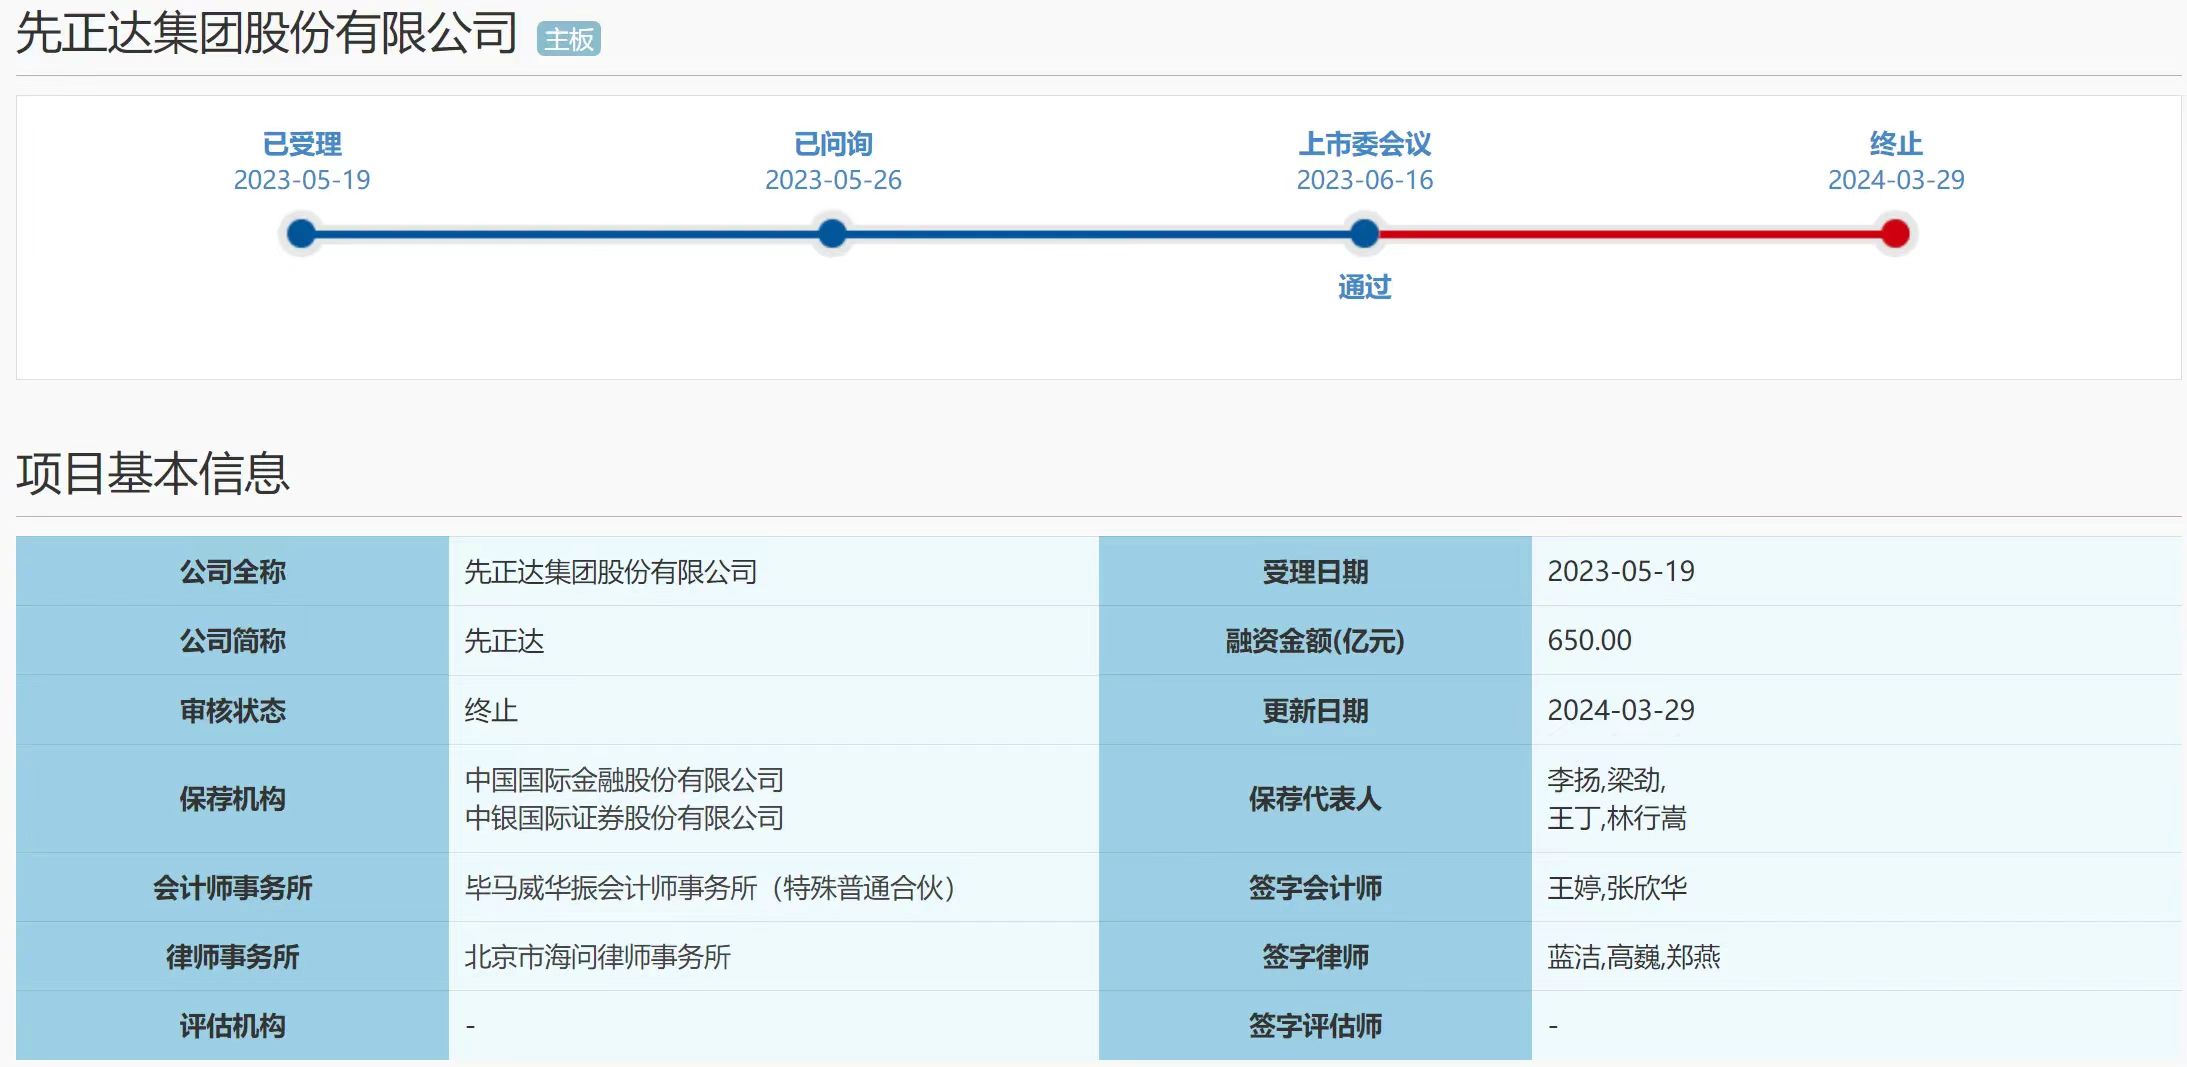This screenshot has height=1067, width=2187.
Task: Click the date 2023-05-26 in timeline
Action: (x=833, y=180)
